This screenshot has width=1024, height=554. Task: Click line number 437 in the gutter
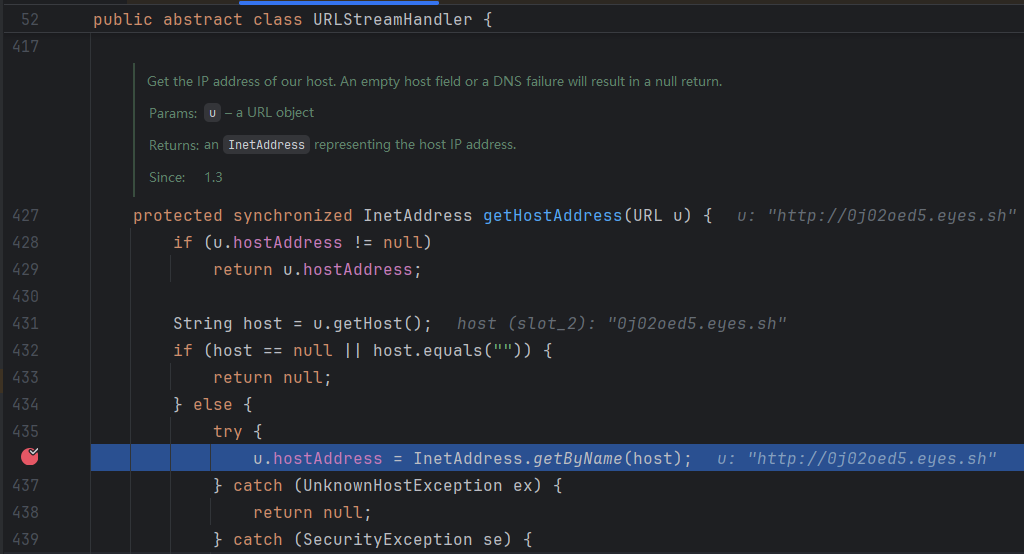25,485
